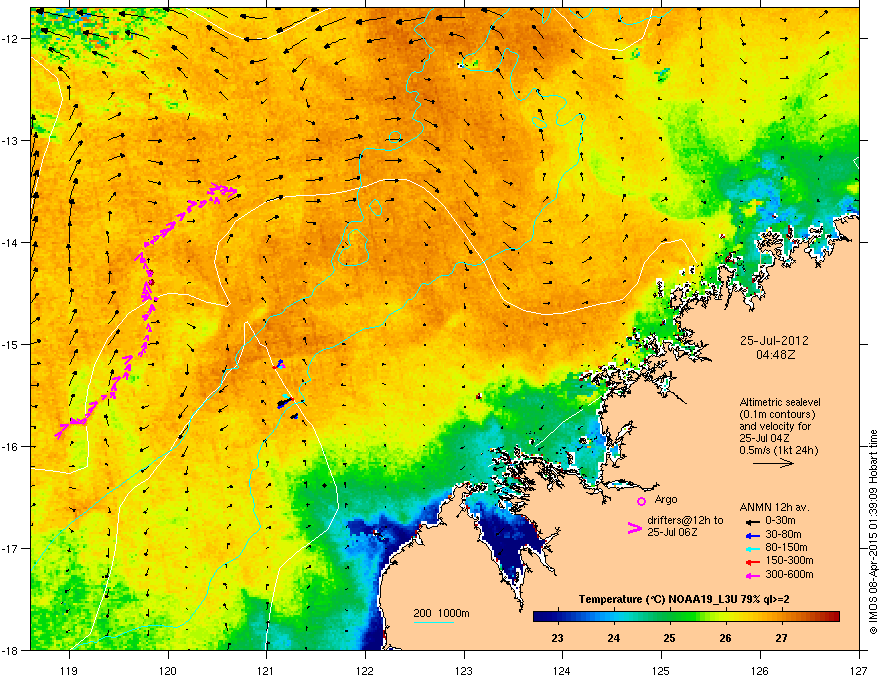Click the latitude axis label '-12'
Screen dimensions: 880x680
10,39
